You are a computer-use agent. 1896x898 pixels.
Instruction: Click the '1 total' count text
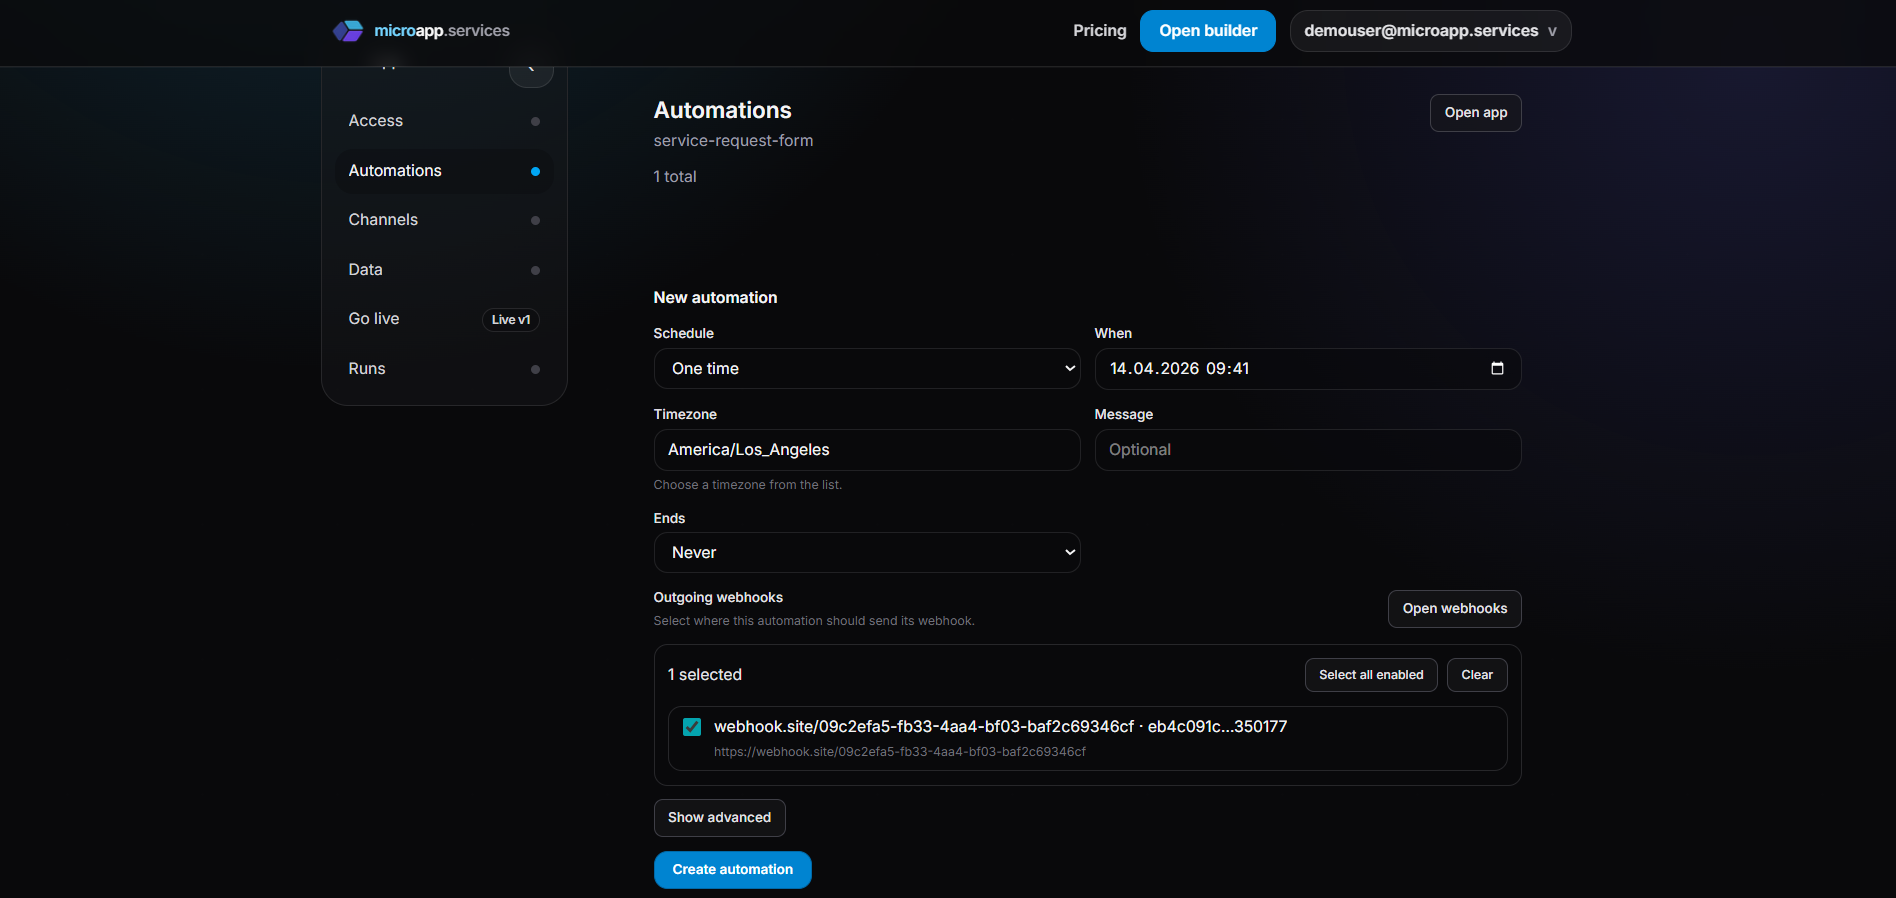(675, 177)
